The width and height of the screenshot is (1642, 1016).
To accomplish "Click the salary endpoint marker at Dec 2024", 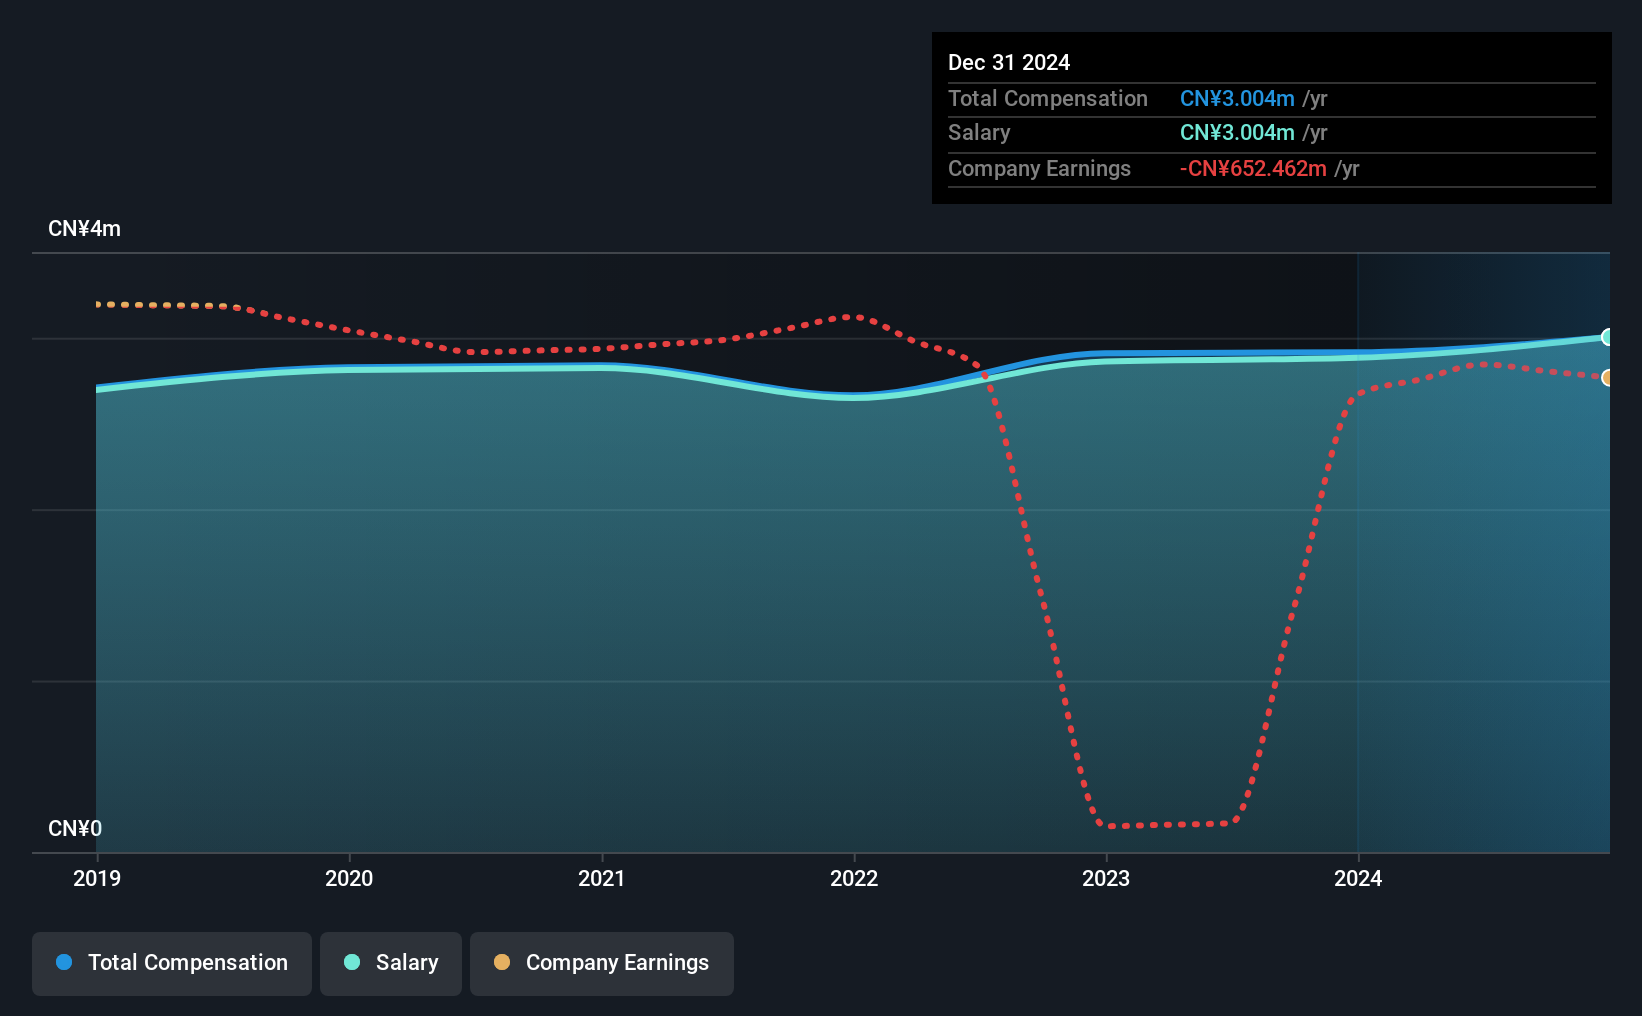I will coord(1607,337).
